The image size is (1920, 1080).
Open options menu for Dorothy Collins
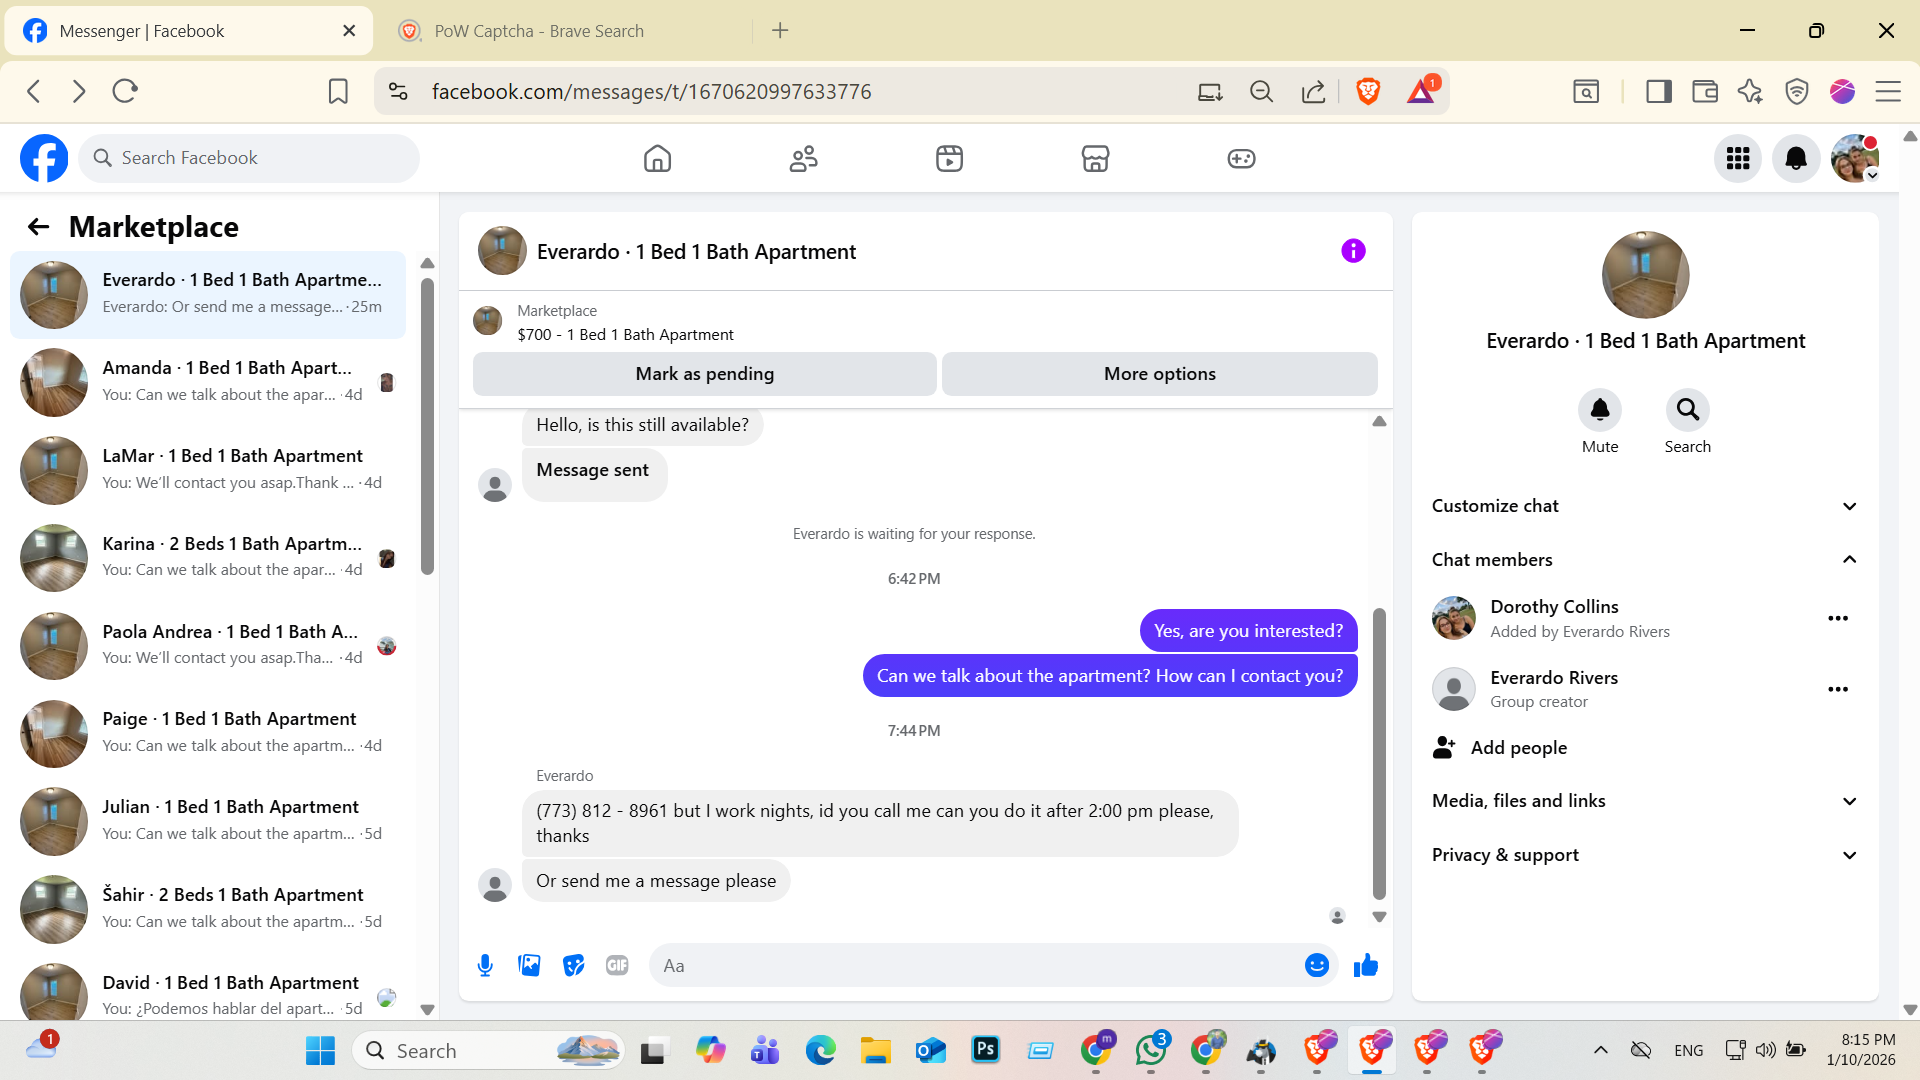pyautogui.click(x=1837, y=618)
